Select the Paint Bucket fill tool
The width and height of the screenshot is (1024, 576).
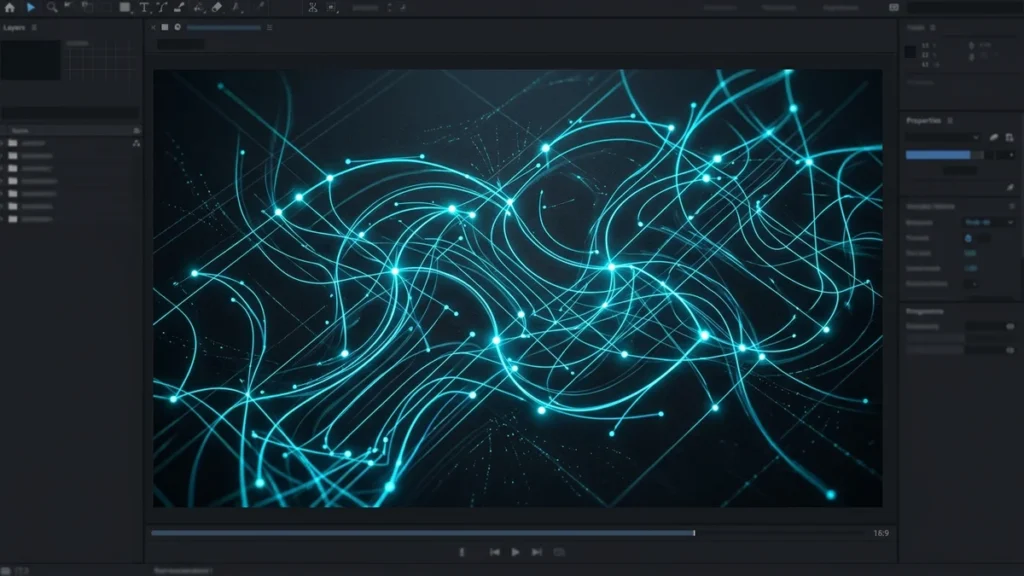click(x=199, y=8)
